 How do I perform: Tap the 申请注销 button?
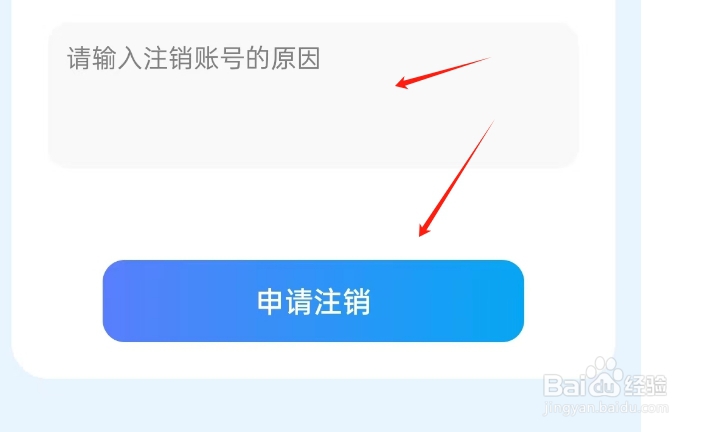pos(313,301)
